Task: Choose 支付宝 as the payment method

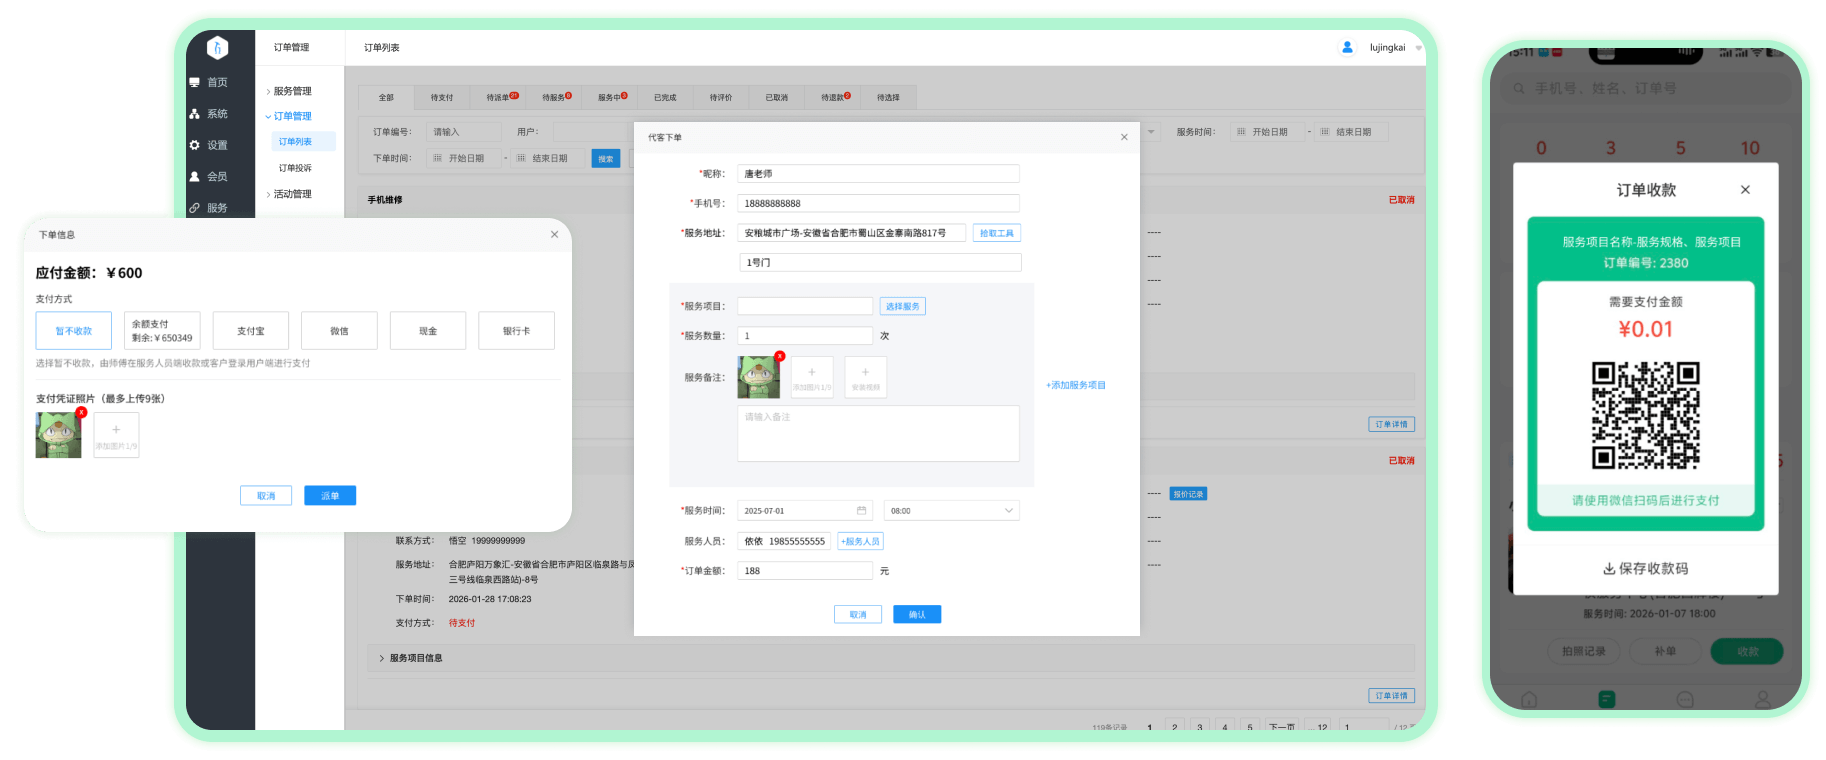Action: pos(250,331)
